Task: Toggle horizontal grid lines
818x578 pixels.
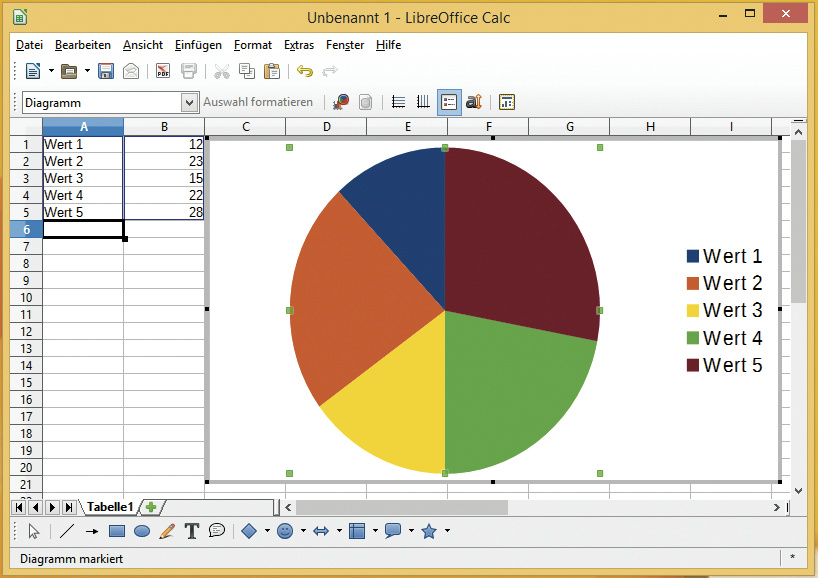Action: click(x=399, y=102)
